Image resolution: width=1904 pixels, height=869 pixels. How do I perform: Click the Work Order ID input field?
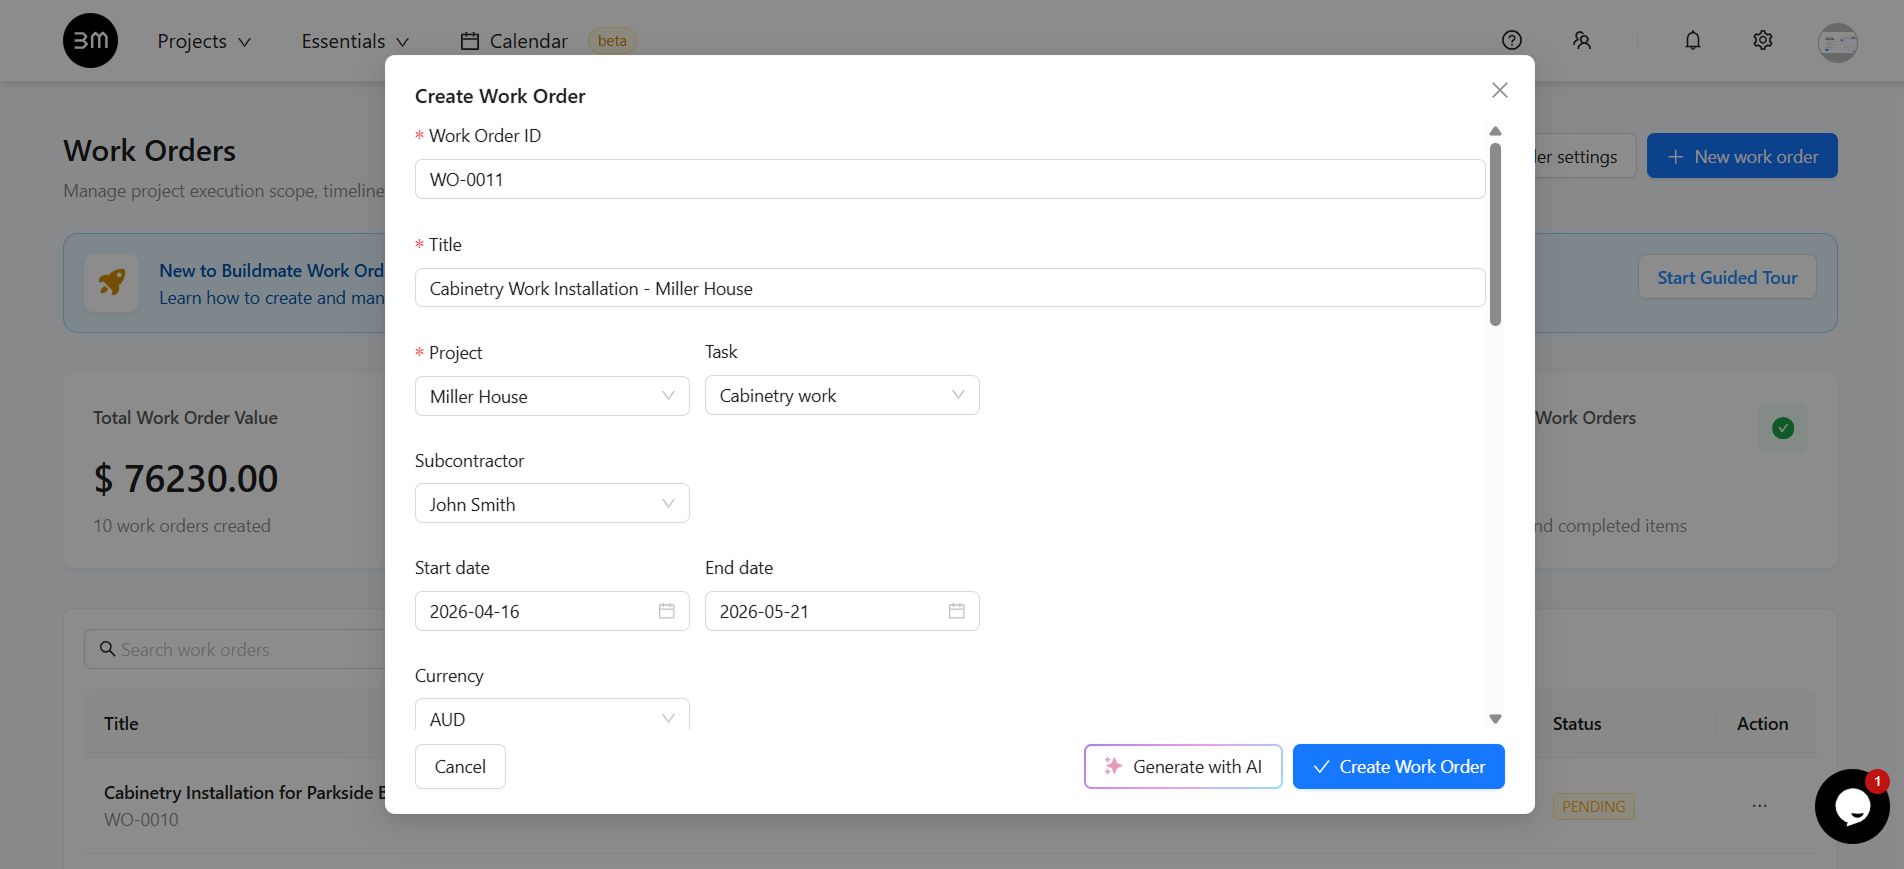point(950,179)
